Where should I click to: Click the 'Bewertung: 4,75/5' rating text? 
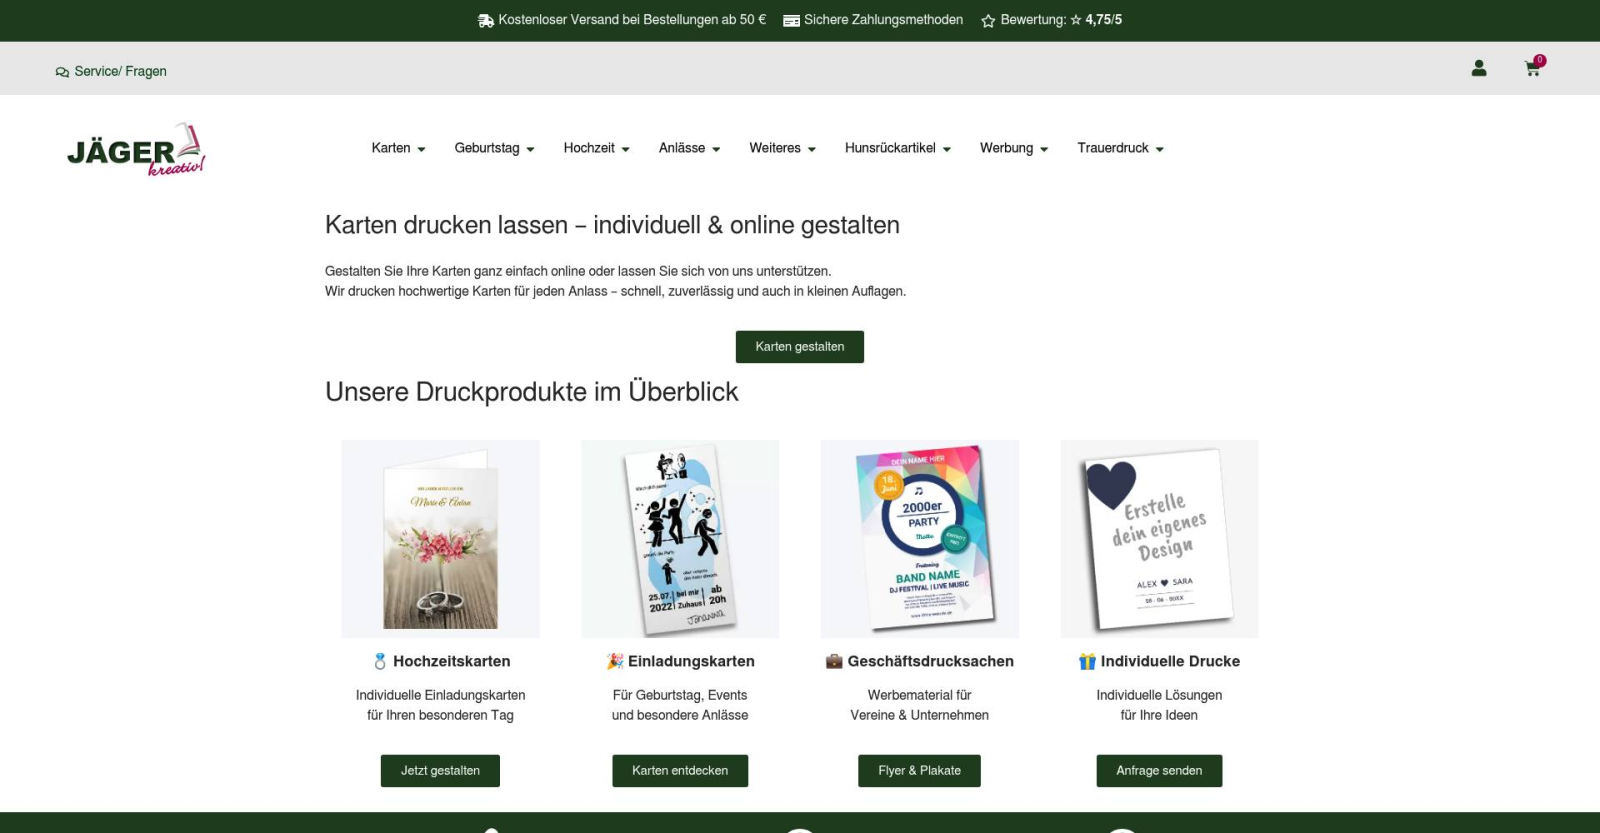tap(1061, 20)
